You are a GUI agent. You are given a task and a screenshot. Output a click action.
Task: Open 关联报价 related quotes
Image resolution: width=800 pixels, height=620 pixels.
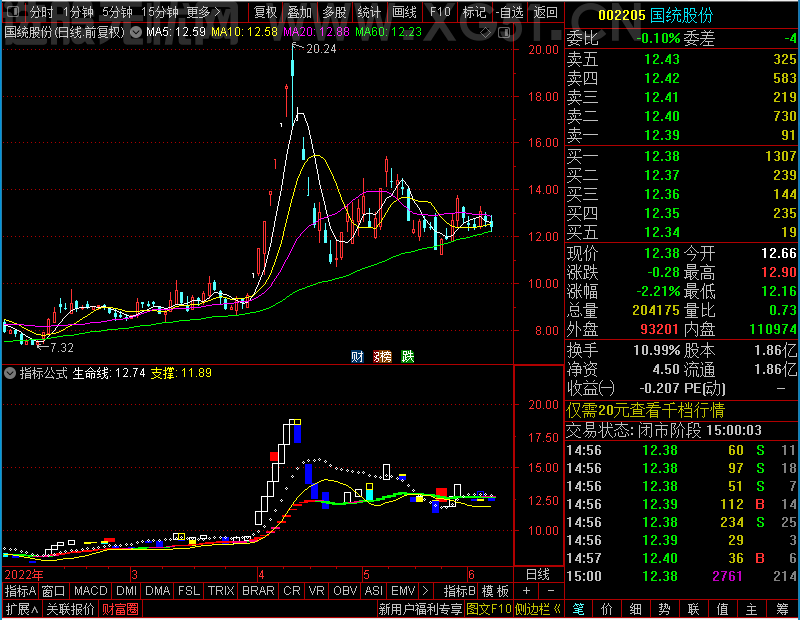[70, 609]
